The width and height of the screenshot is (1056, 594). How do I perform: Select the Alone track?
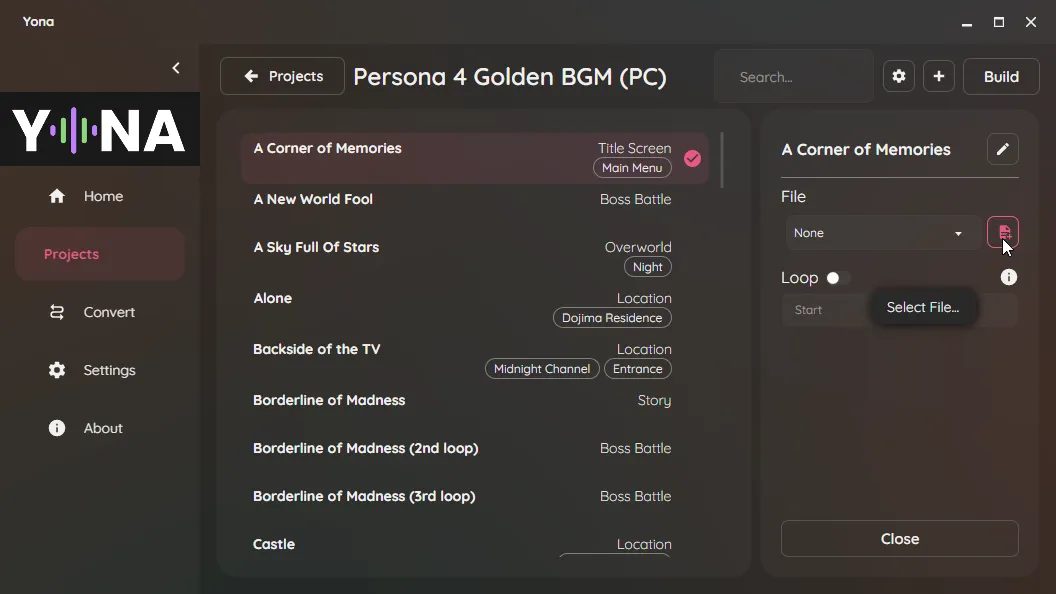pos(475,308)
